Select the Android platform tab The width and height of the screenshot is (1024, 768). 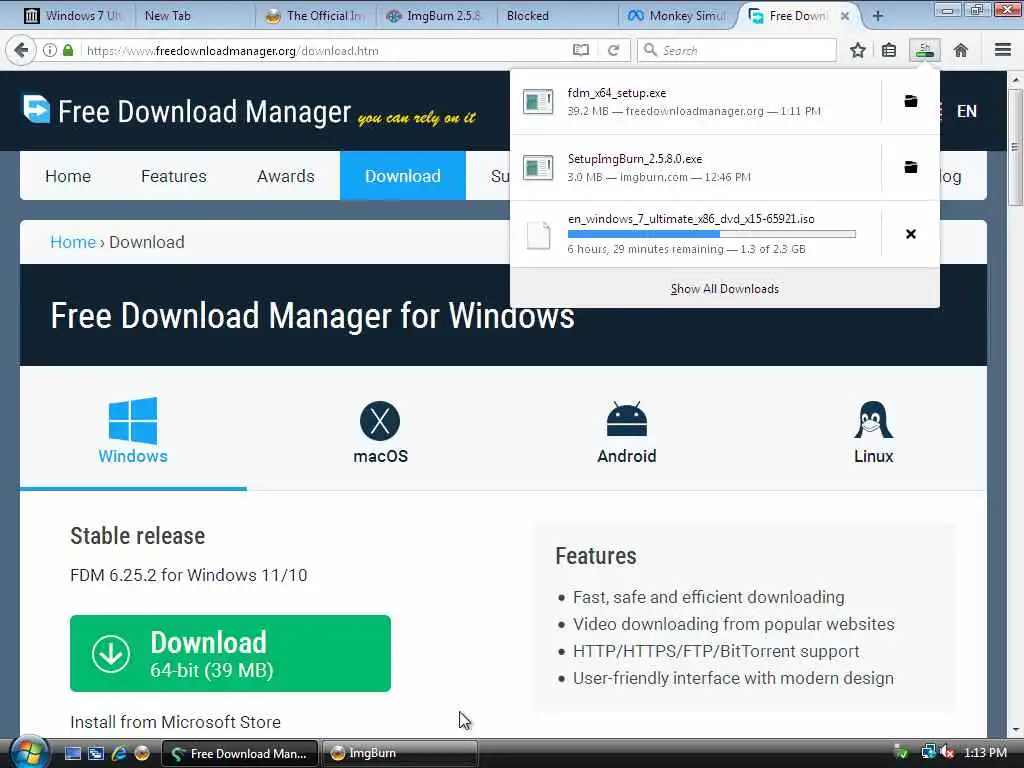626,432
